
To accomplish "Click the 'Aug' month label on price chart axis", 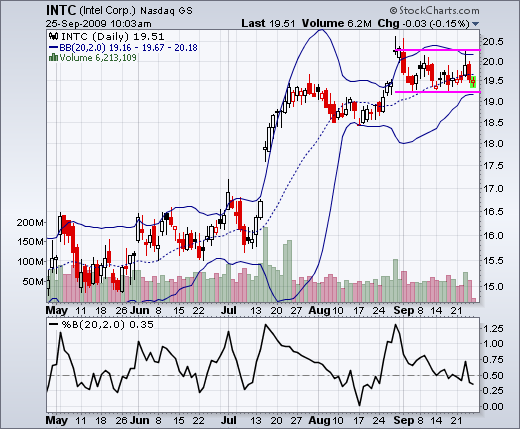I will tap(319, 310).
